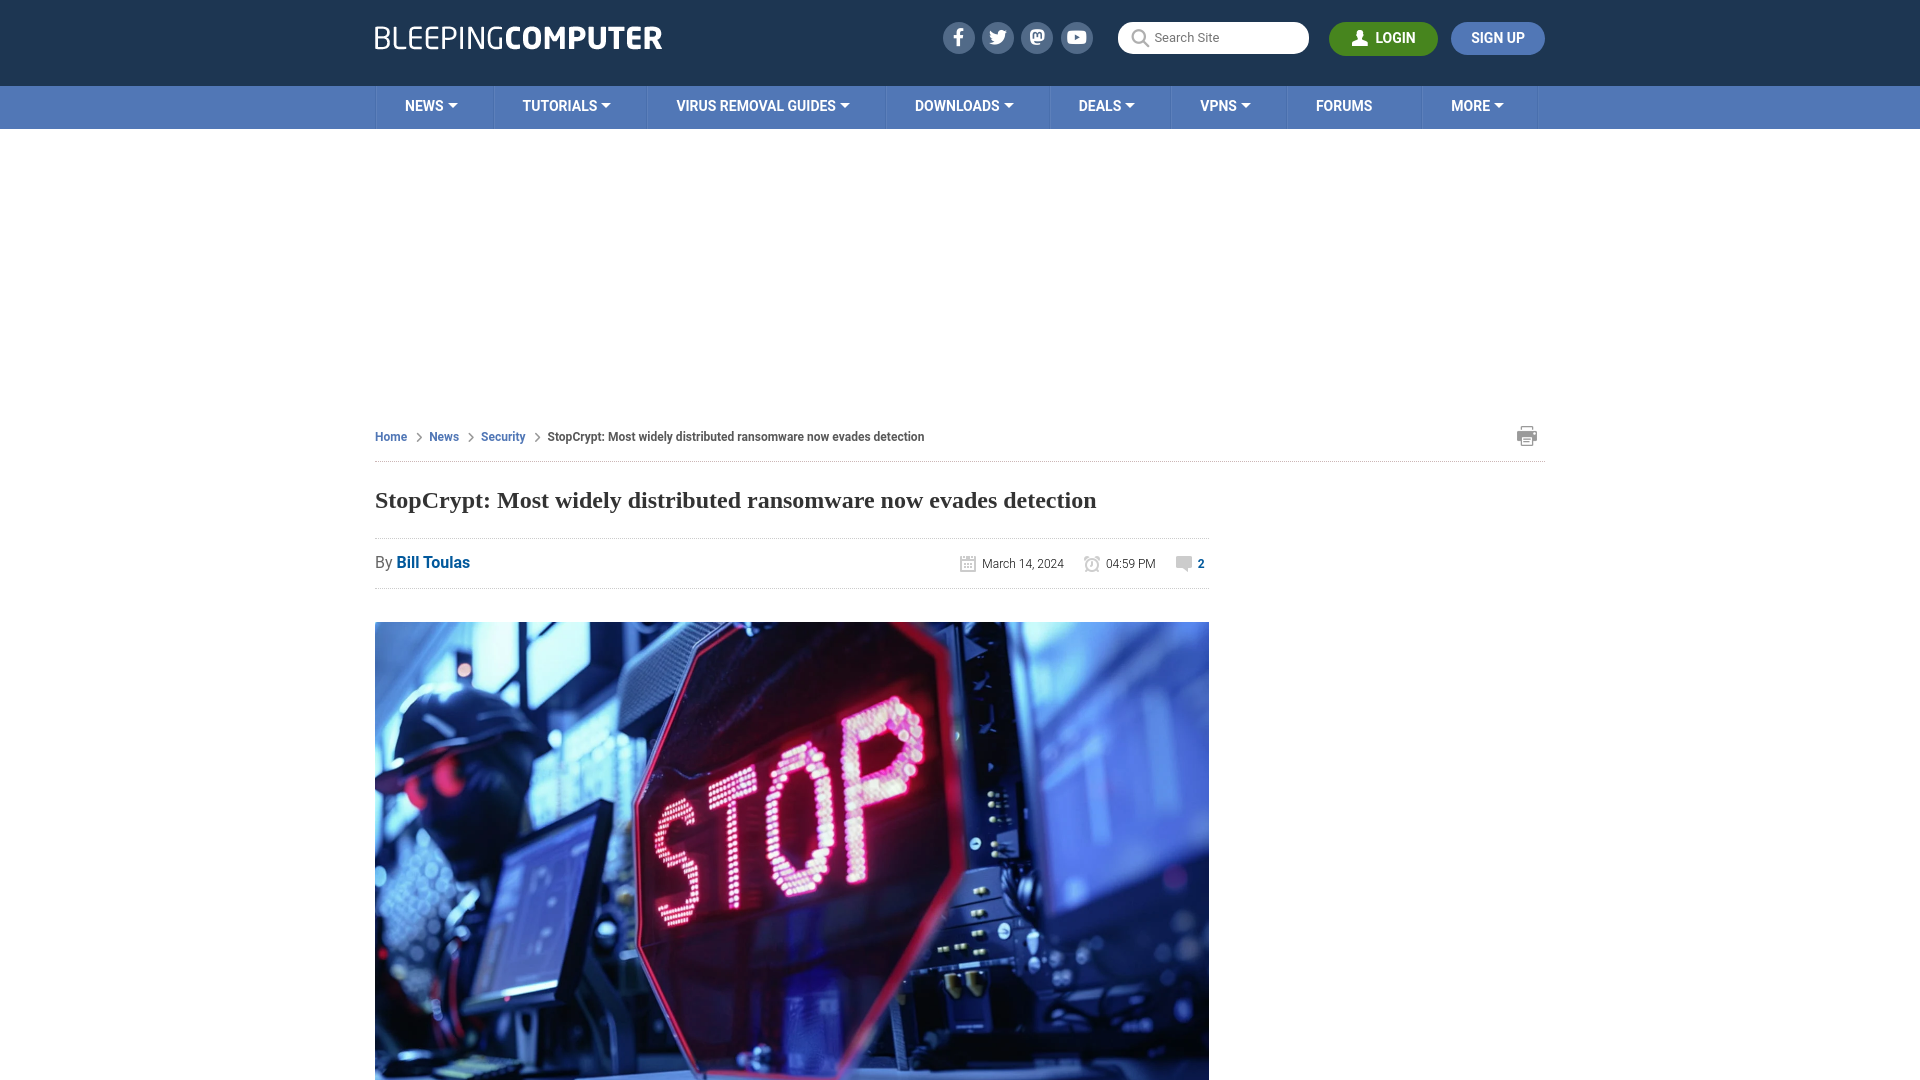Expand the VIRUS REMOVAL GUIDES dropdown

click(x=762, y=105)
